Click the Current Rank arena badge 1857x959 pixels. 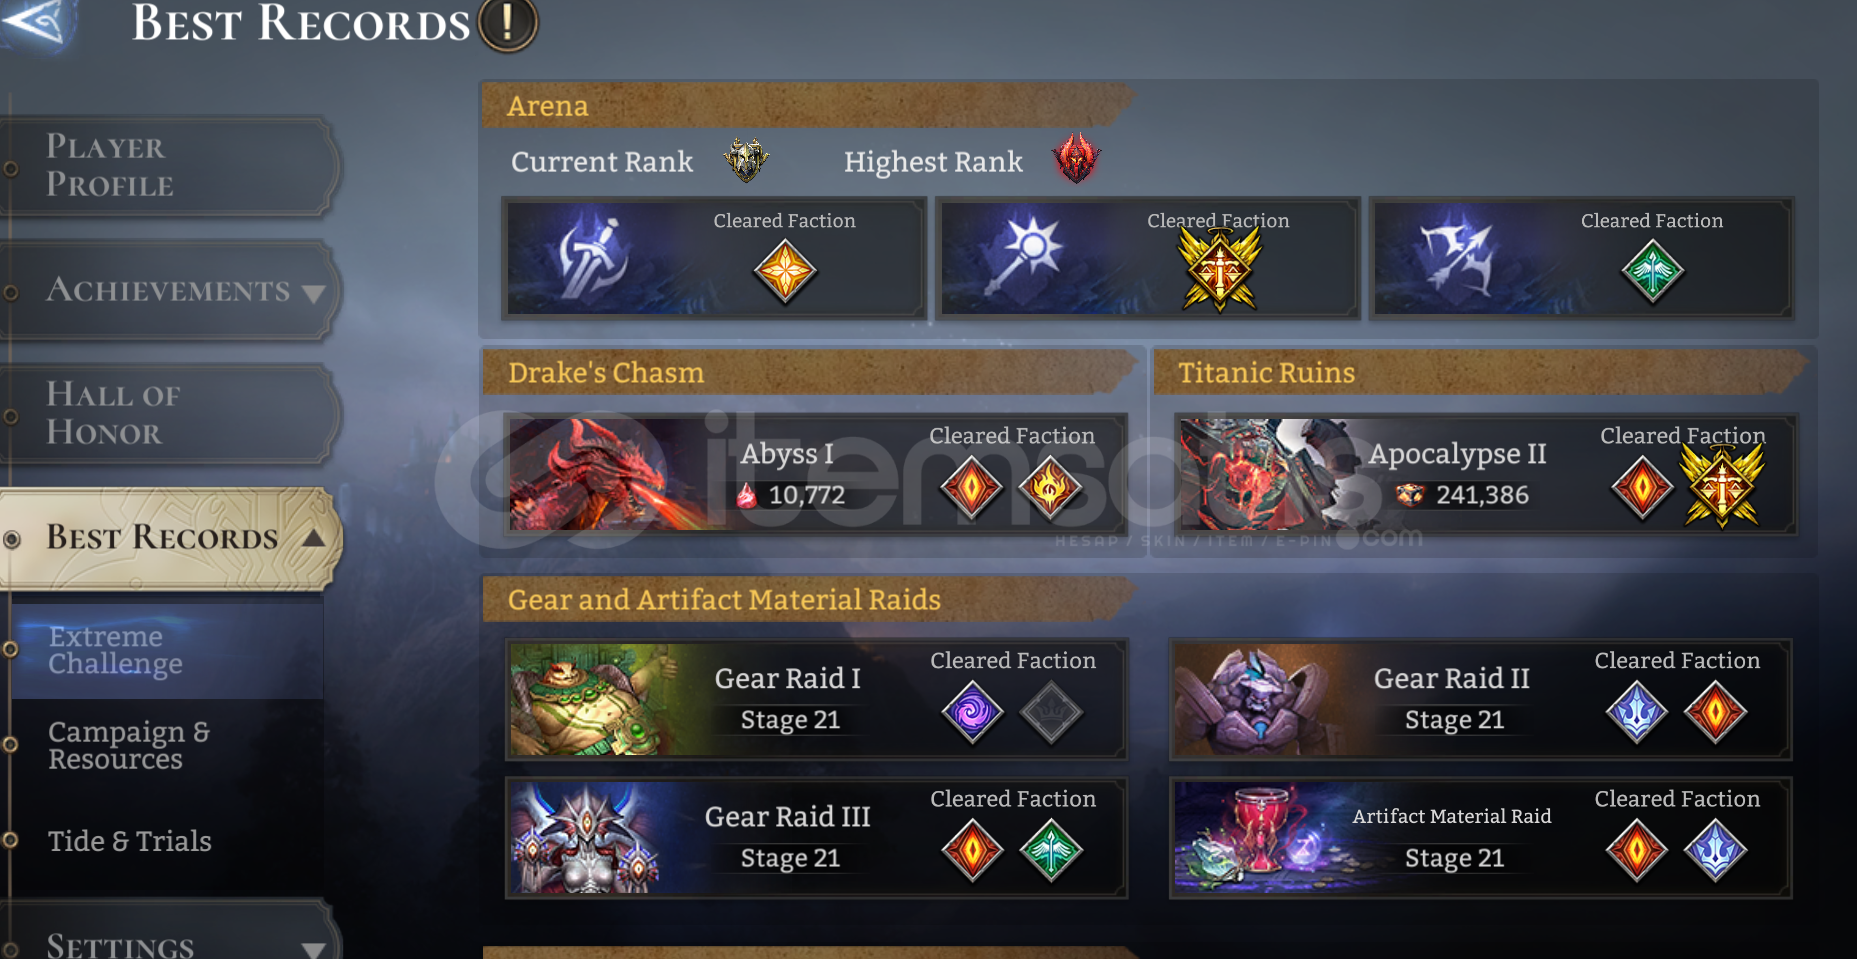click(746, 160)
